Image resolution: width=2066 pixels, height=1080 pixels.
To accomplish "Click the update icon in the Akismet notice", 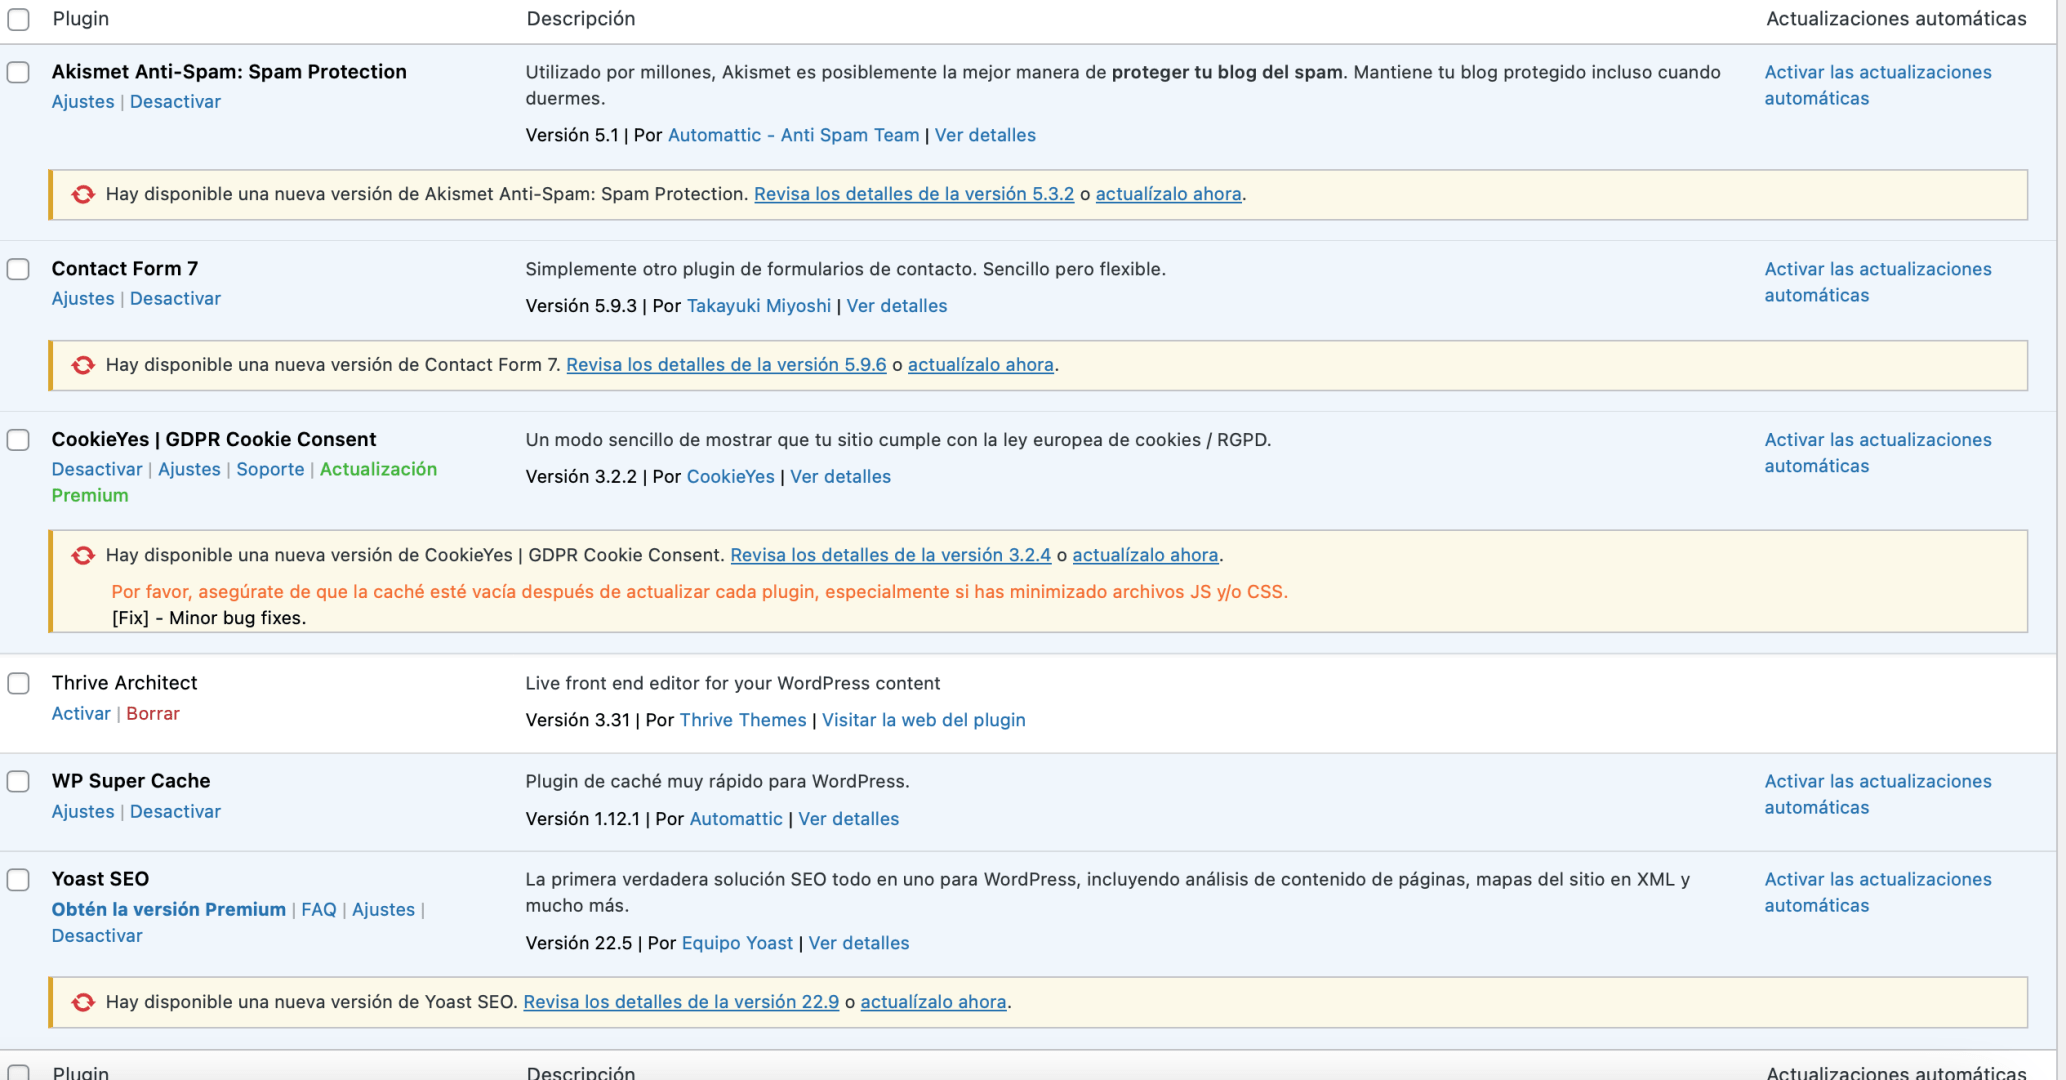I will coord(83,194).
